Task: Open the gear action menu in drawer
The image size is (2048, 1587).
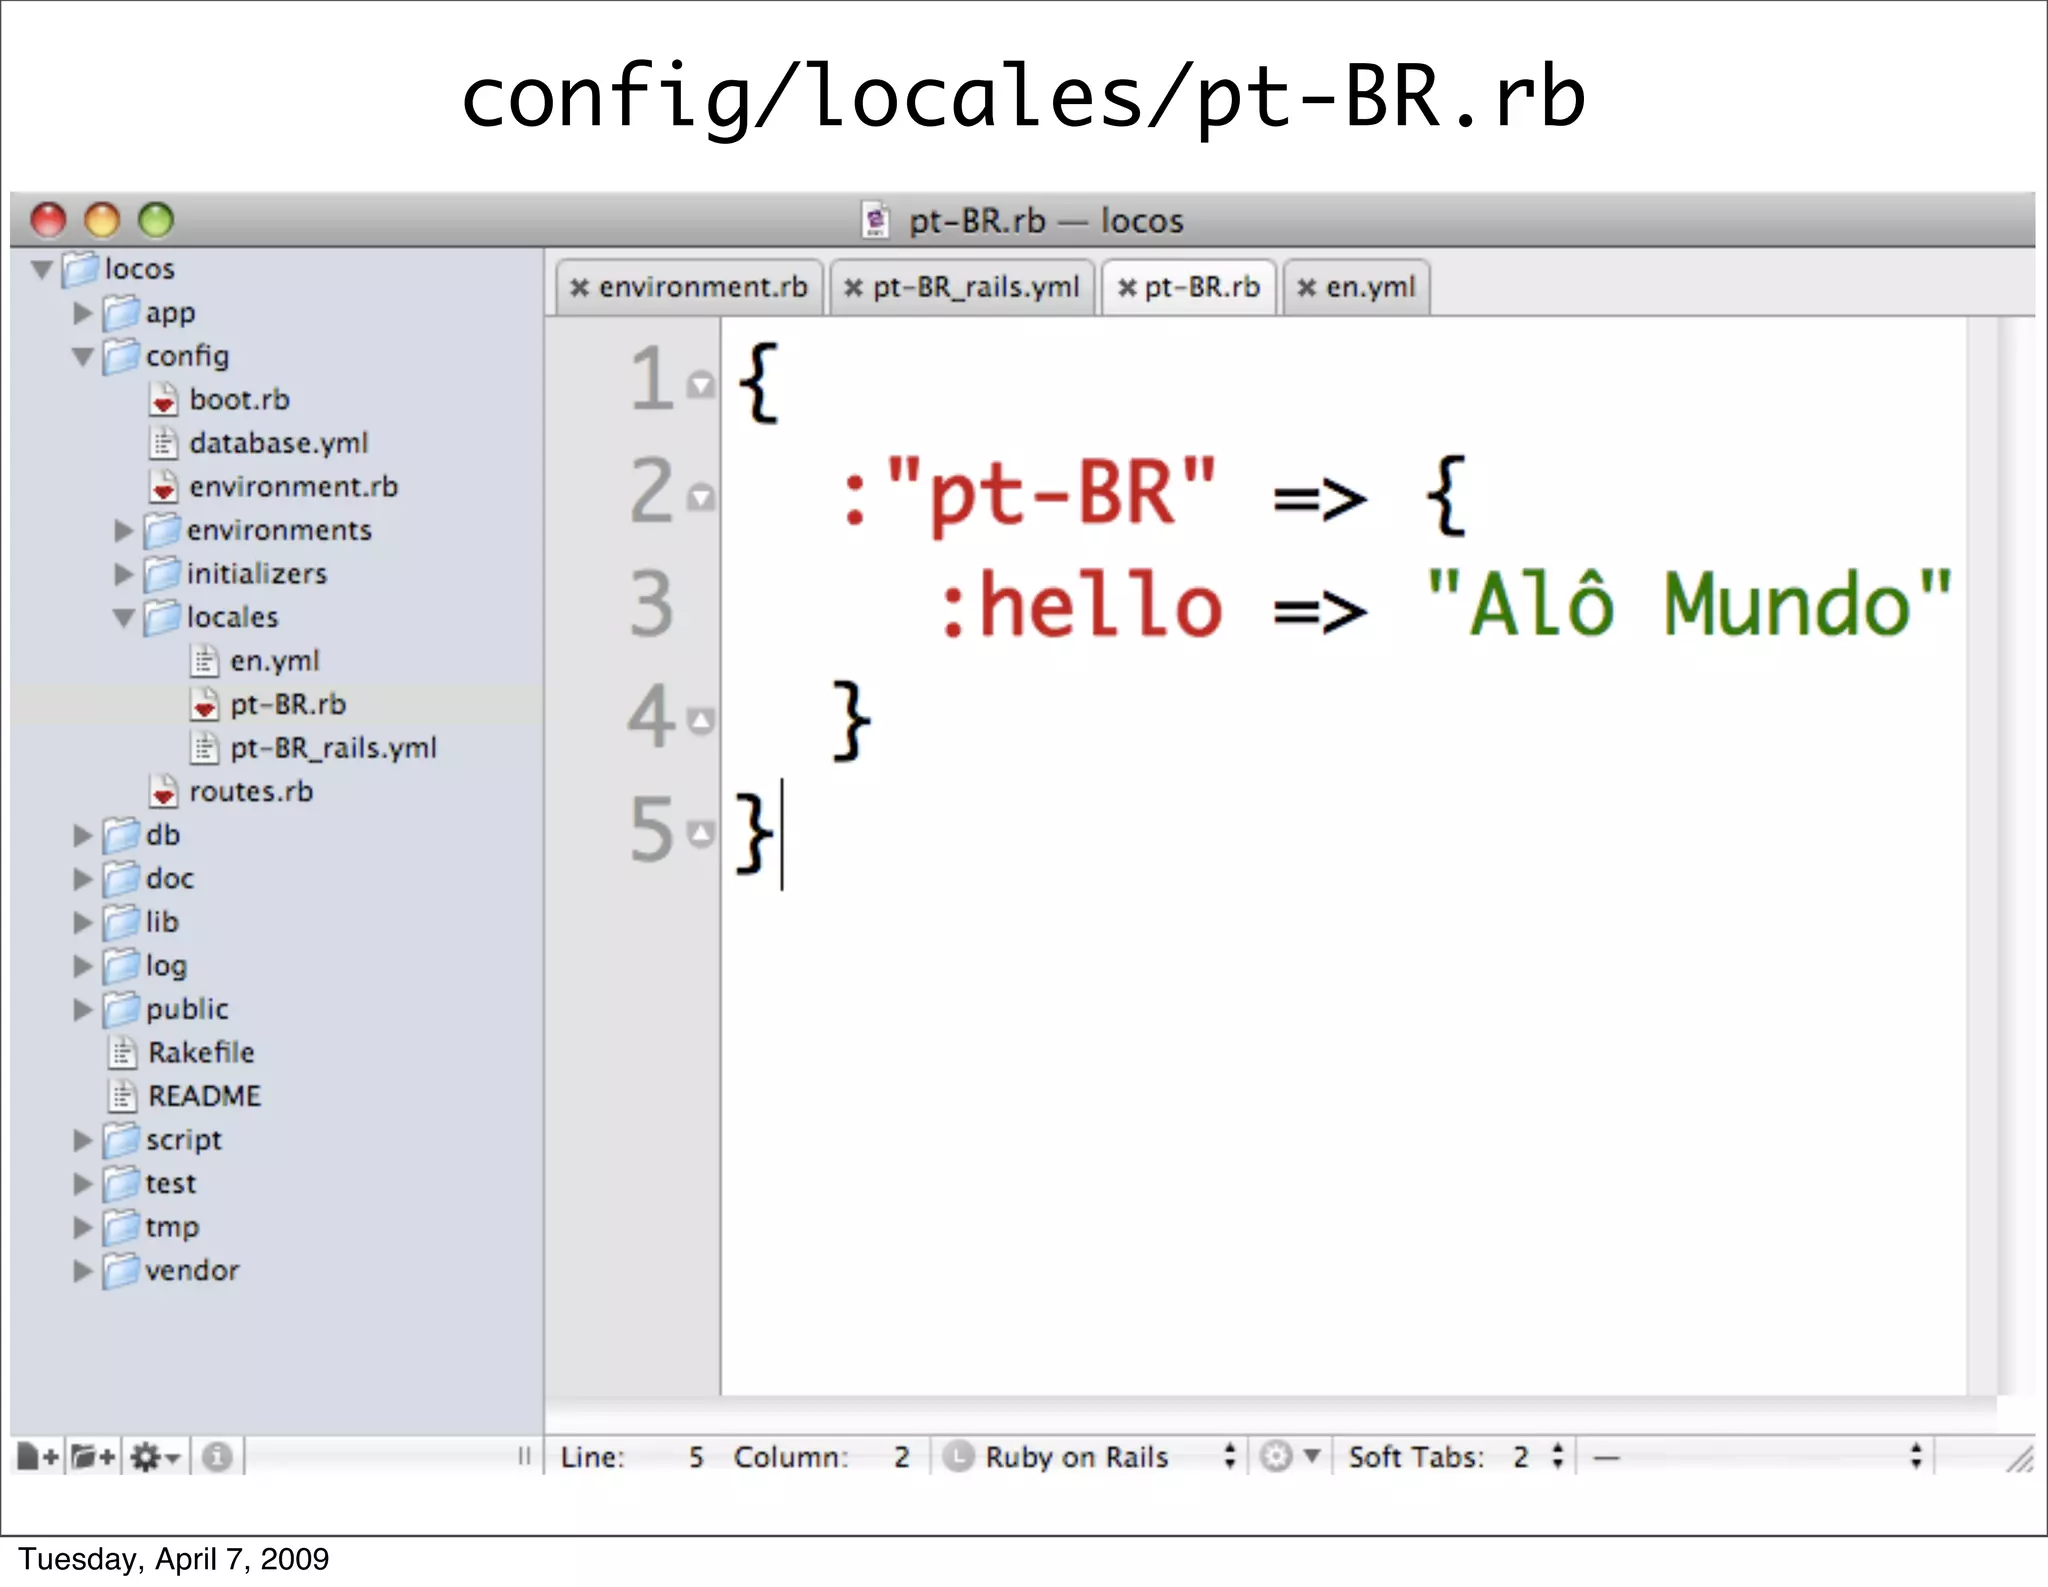Action: [x=155, y=1457]
